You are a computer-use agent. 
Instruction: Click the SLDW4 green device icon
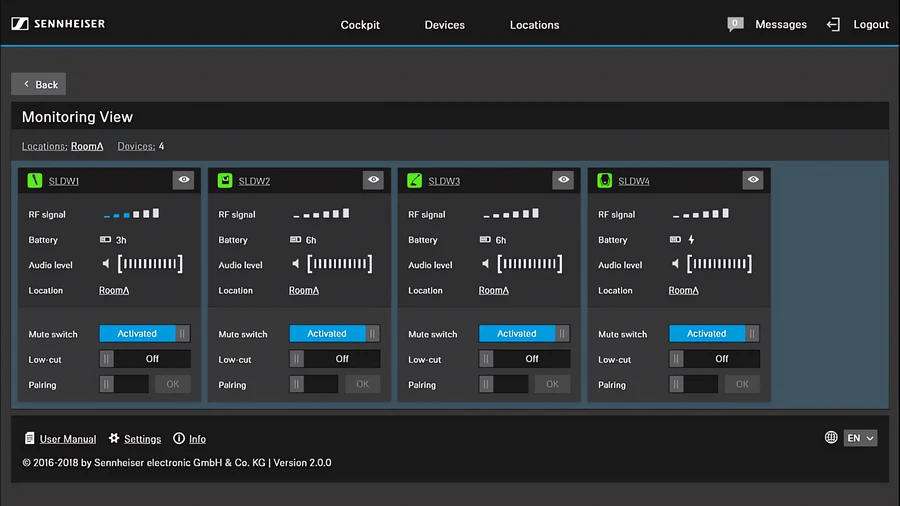(x=604, y=180)
